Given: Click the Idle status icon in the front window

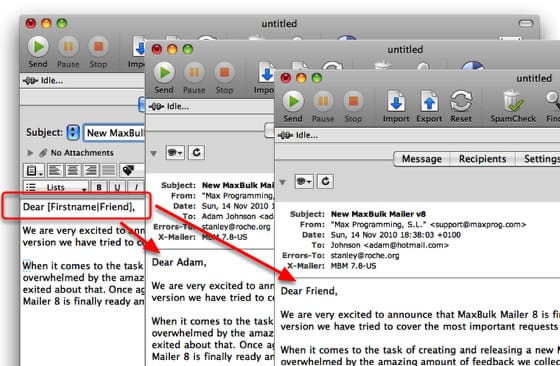Looking at the screenshot, I should coord(285,135).
